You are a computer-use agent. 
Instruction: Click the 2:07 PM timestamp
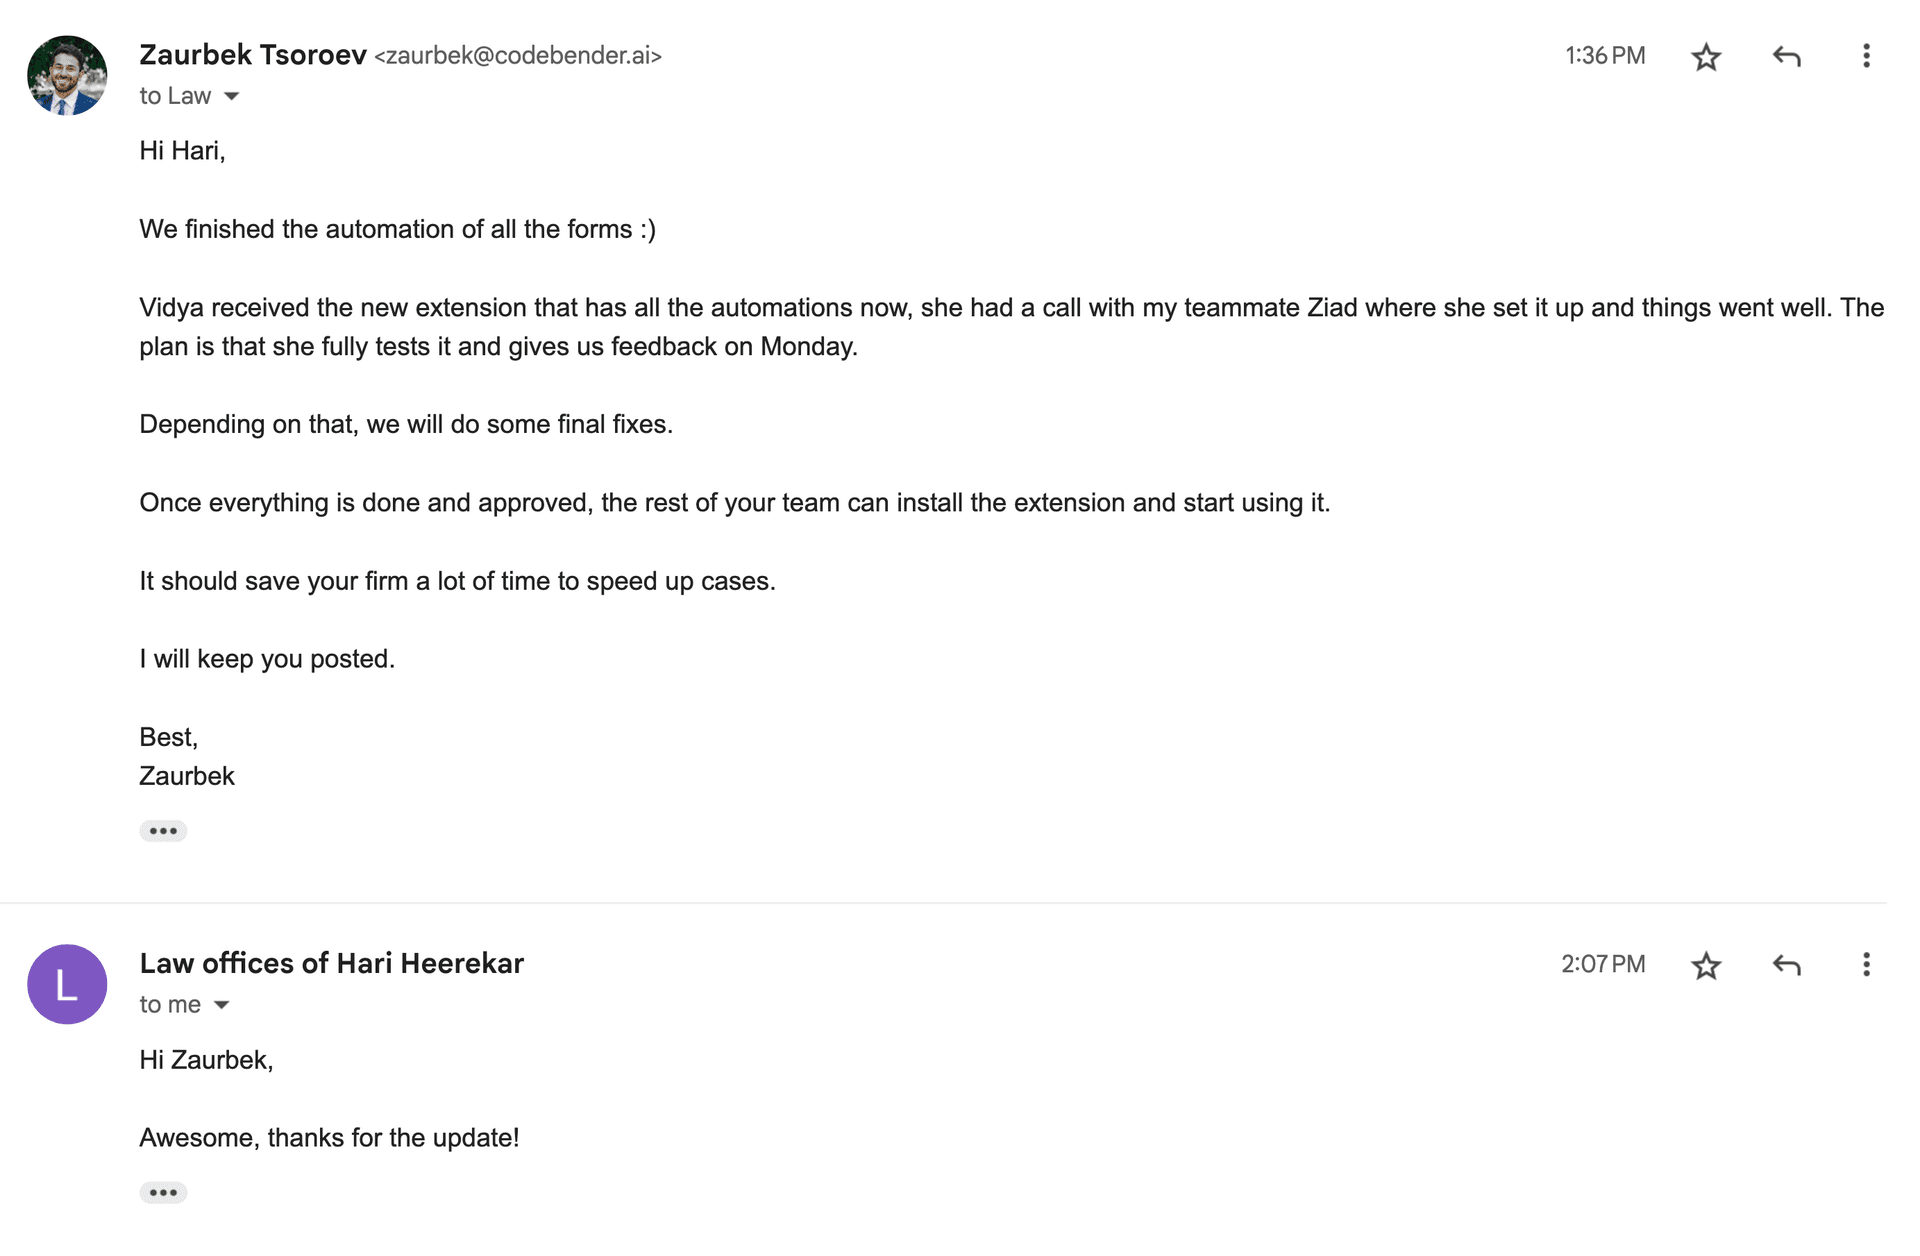pos(1603,964)
